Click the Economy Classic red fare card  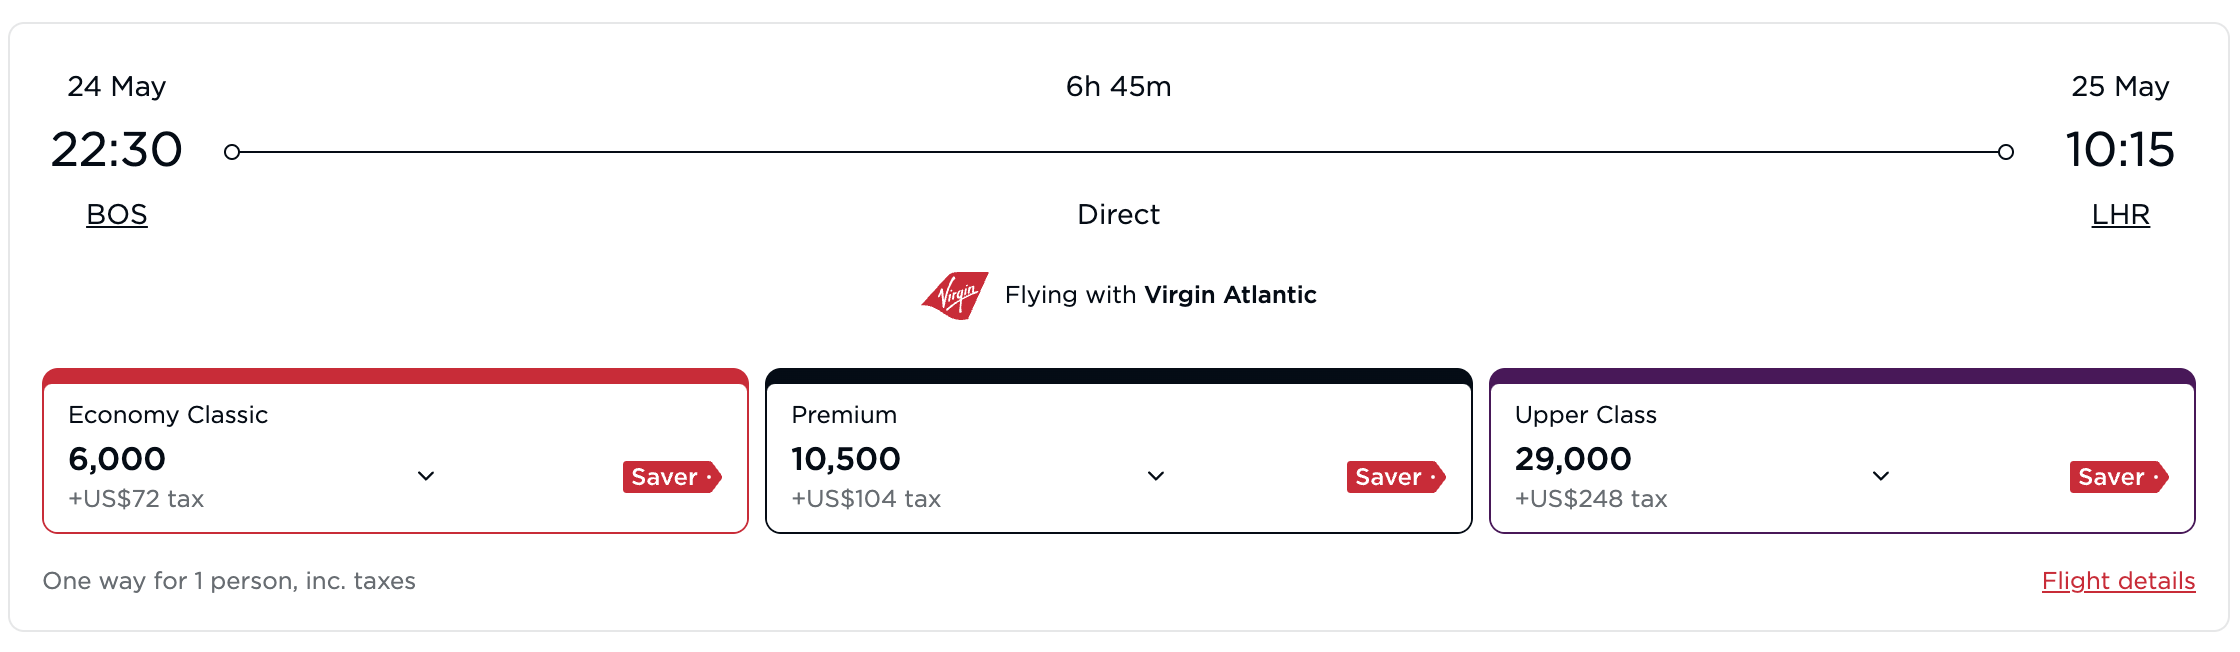(395, 452)
